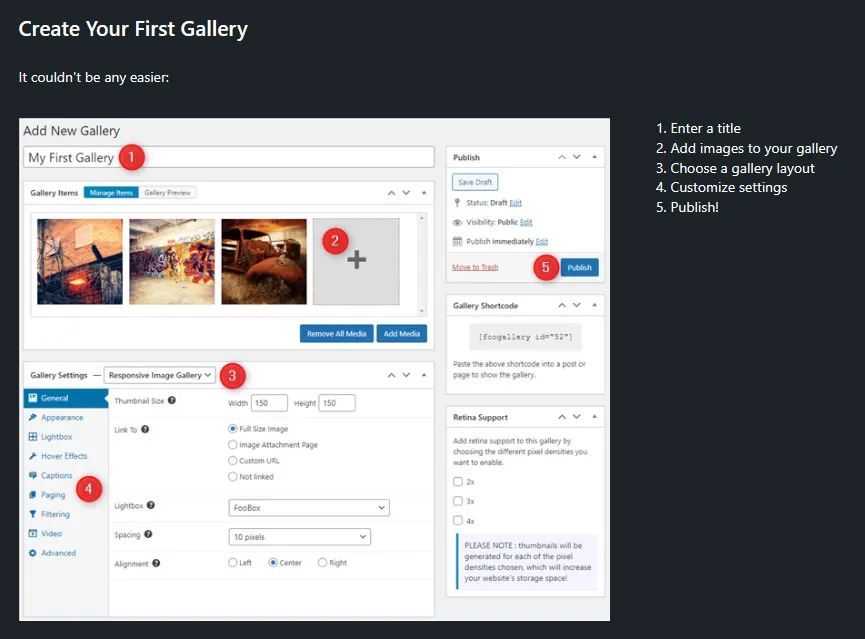
Task: Click the help icon beside Link To
Action: 146,429
